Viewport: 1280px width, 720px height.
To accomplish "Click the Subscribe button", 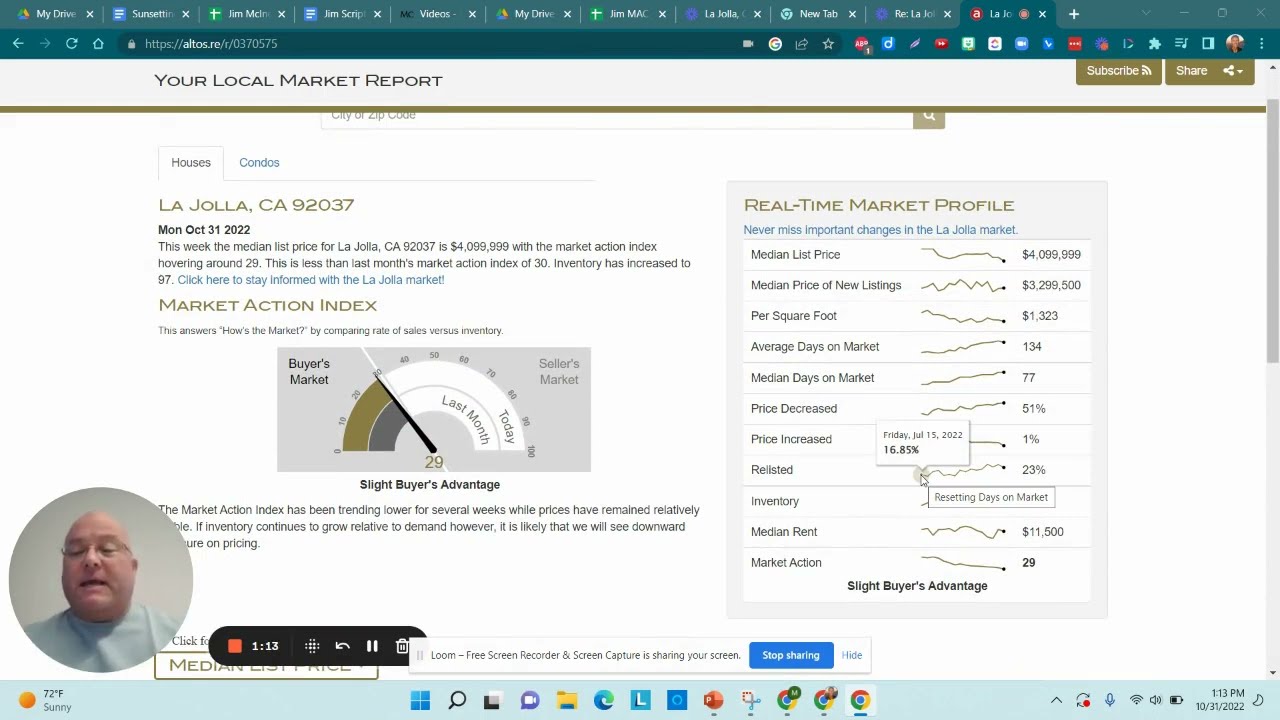I will pyautogui.click(x=1118, y=71).
